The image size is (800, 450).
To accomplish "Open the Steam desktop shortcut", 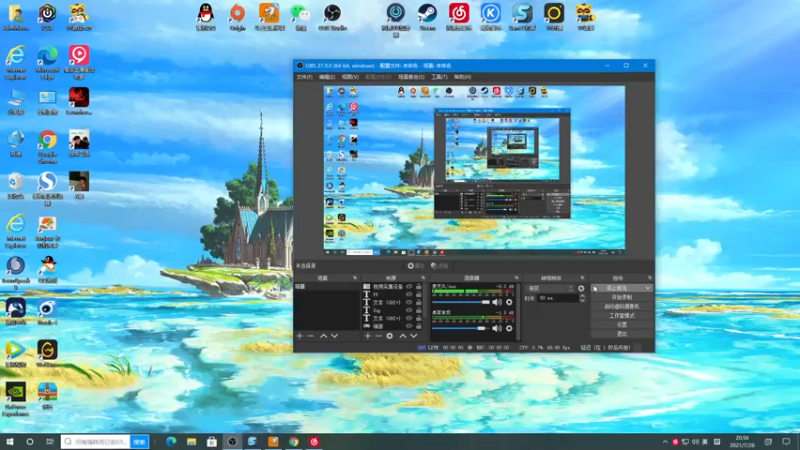I will tap(427, 17).
